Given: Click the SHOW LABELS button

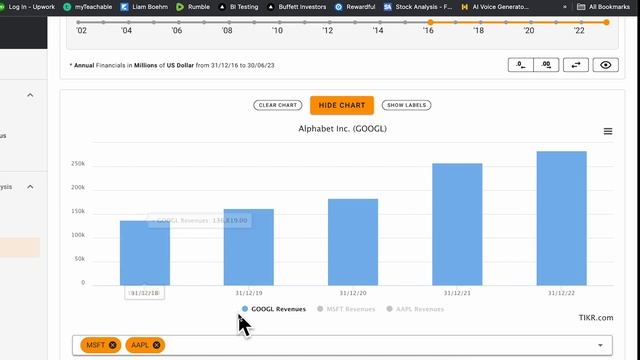Looking at the screenshot, I should 407,105.
